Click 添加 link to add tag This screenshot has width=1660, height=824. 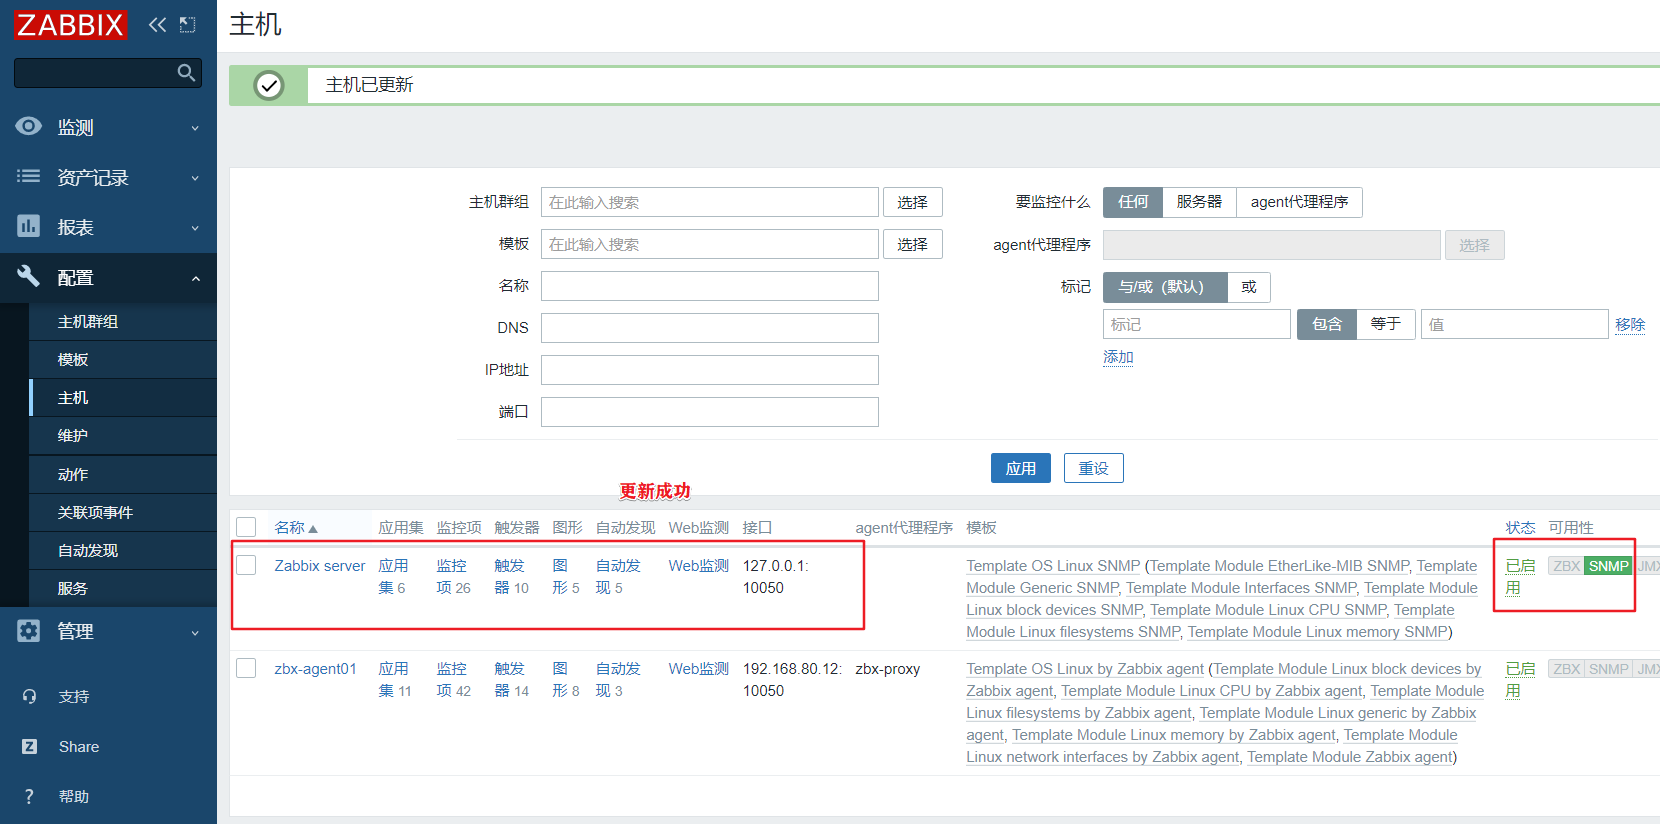[x=1118, y=357]
